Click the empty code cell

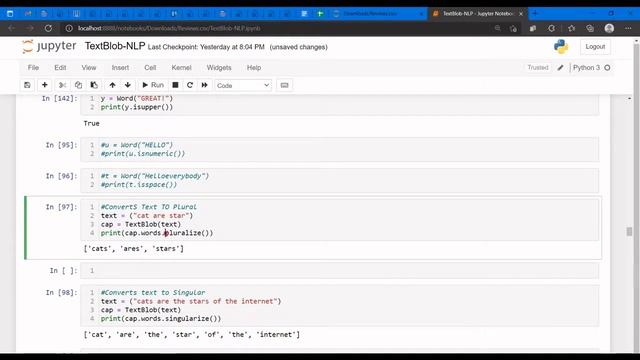tap(340, 271)
